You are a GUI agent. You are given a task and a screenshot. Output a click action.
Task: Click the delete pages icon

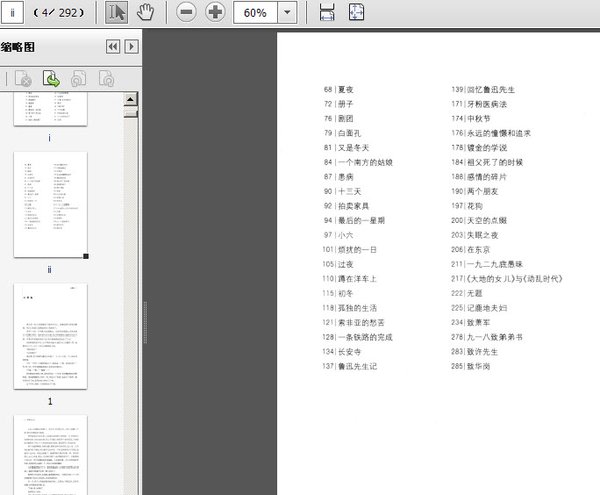click(x=23, y=77)
